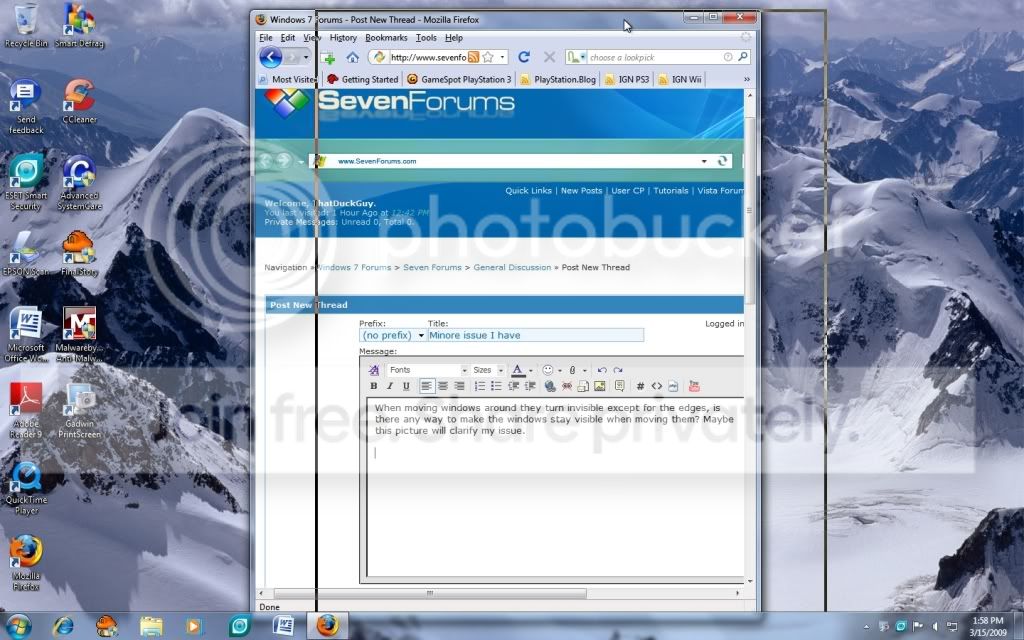Redo the last edit in message editor
1024x640 pixels.
pyautogui.click(x=618, y=370)
